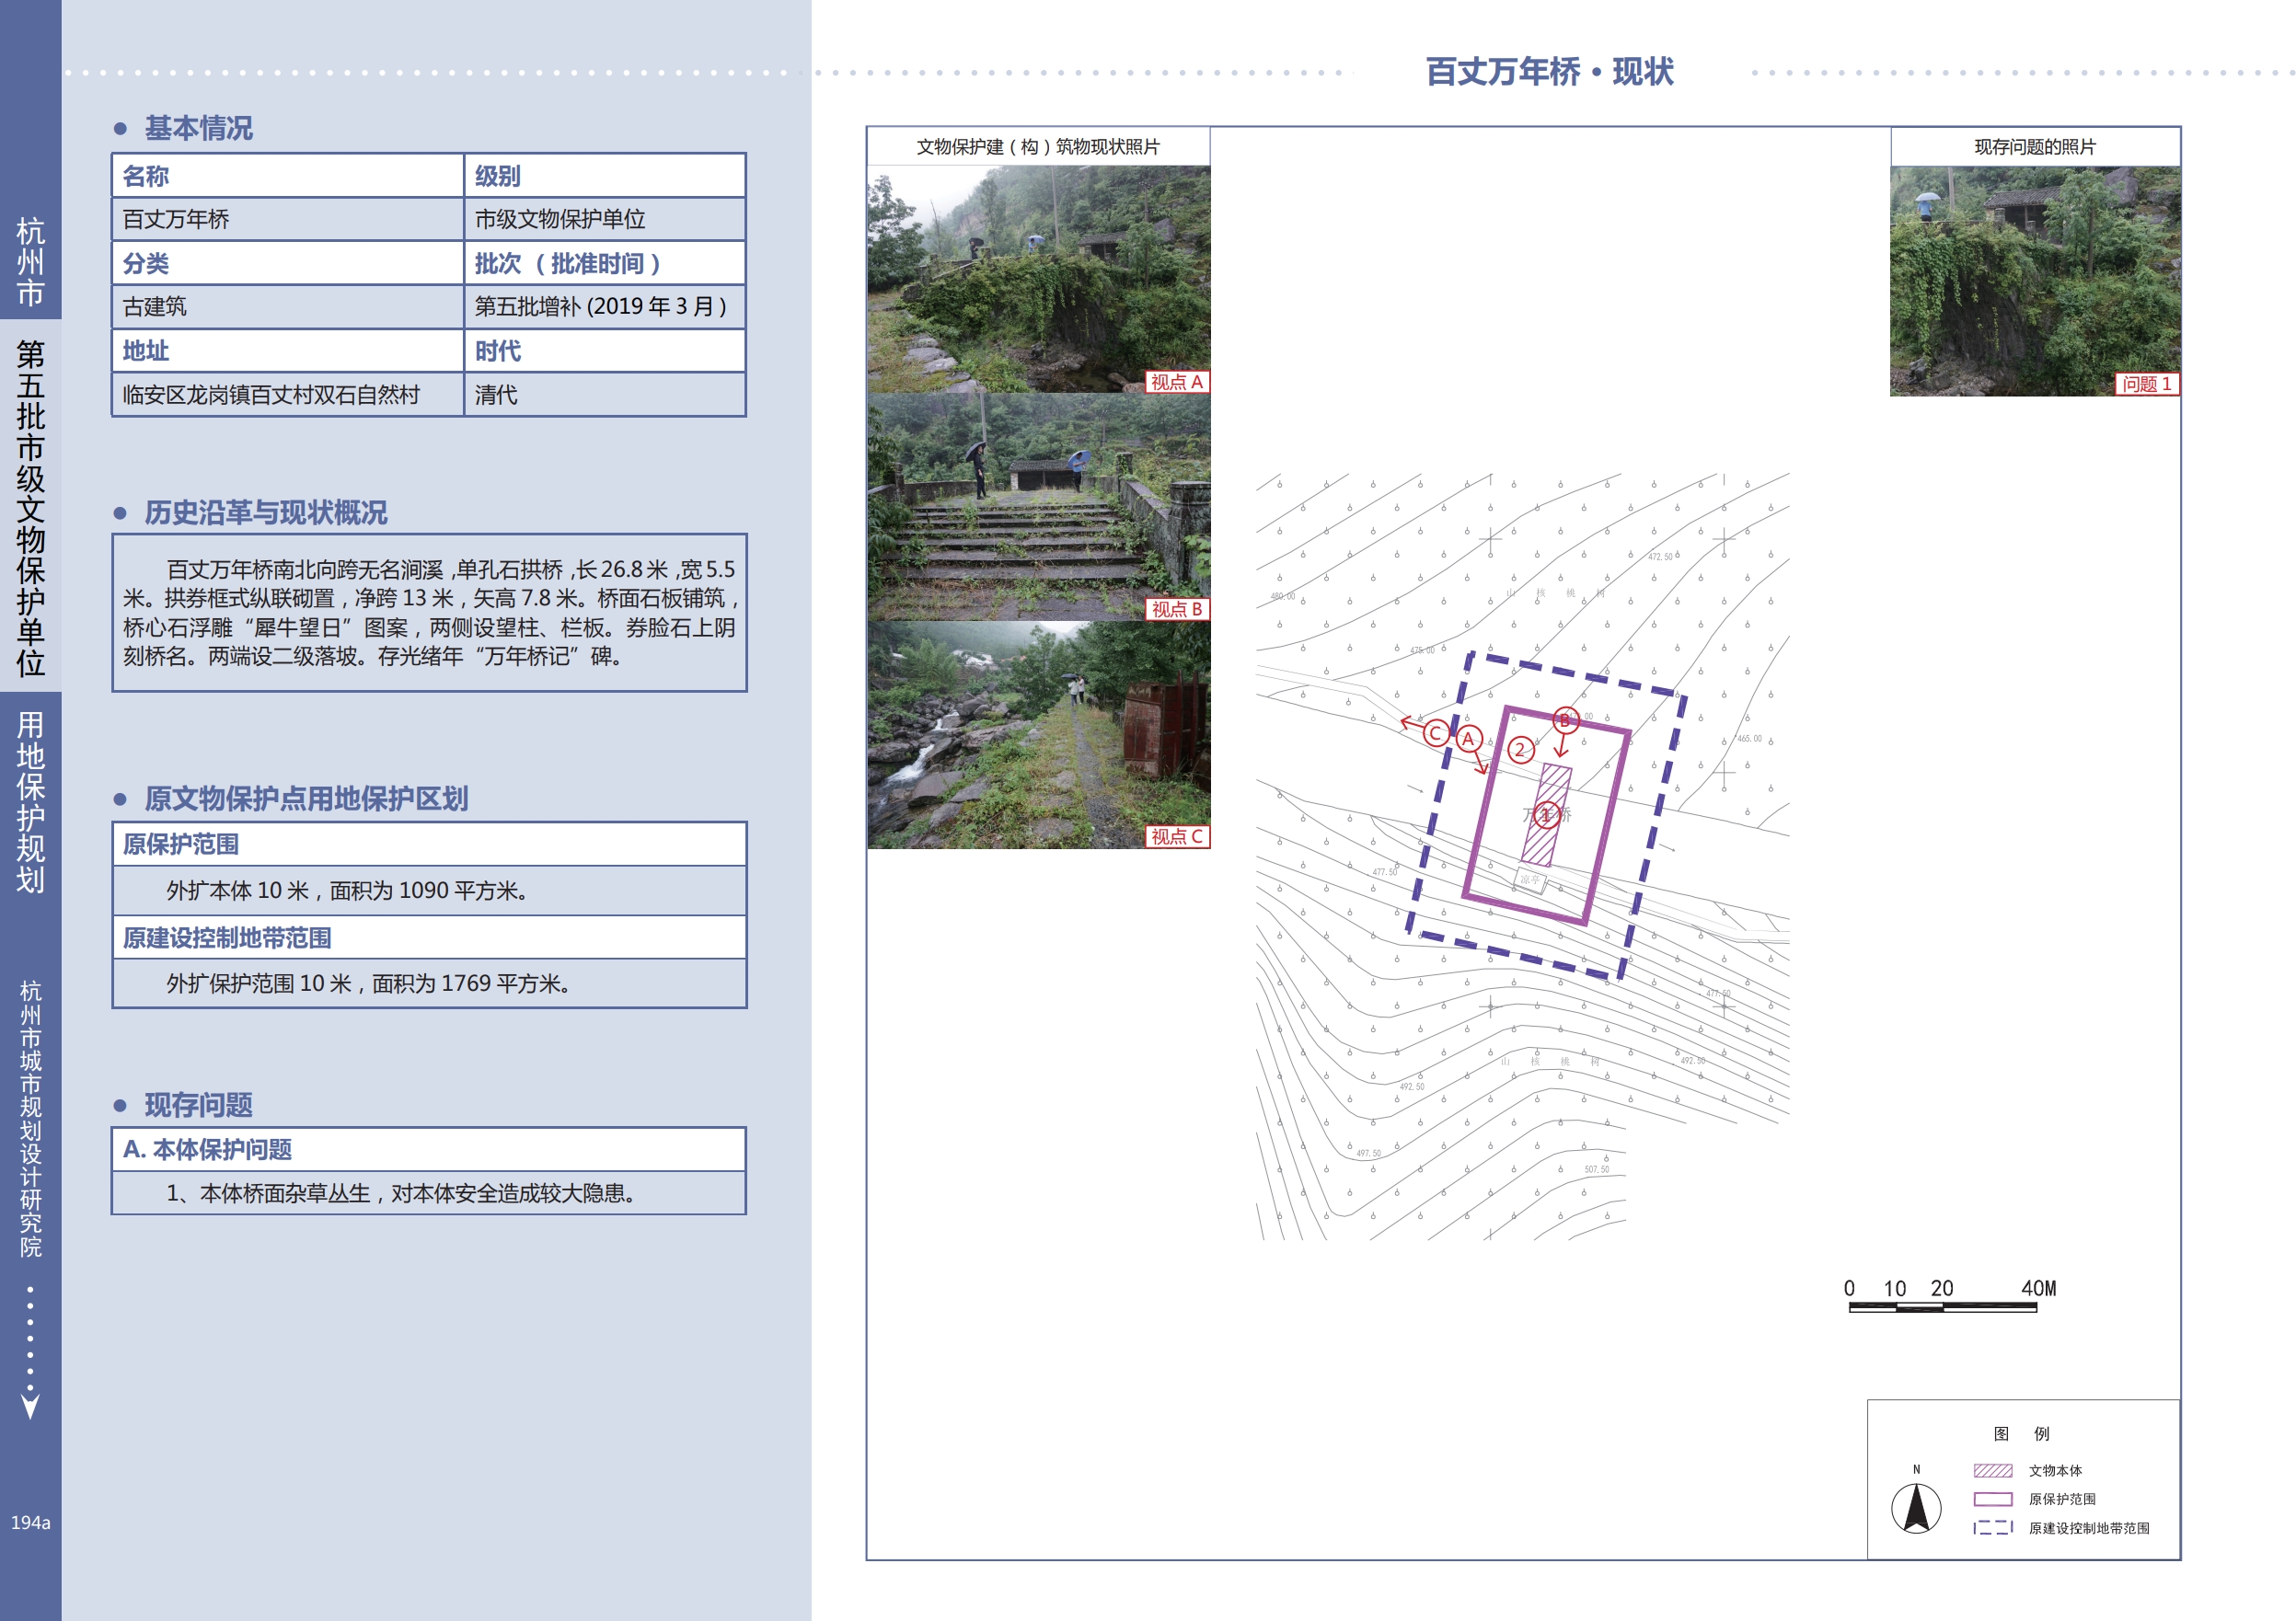Click circled number 1 marker on bridge
The image size is (2296, 1621).
click(1546, 815)
